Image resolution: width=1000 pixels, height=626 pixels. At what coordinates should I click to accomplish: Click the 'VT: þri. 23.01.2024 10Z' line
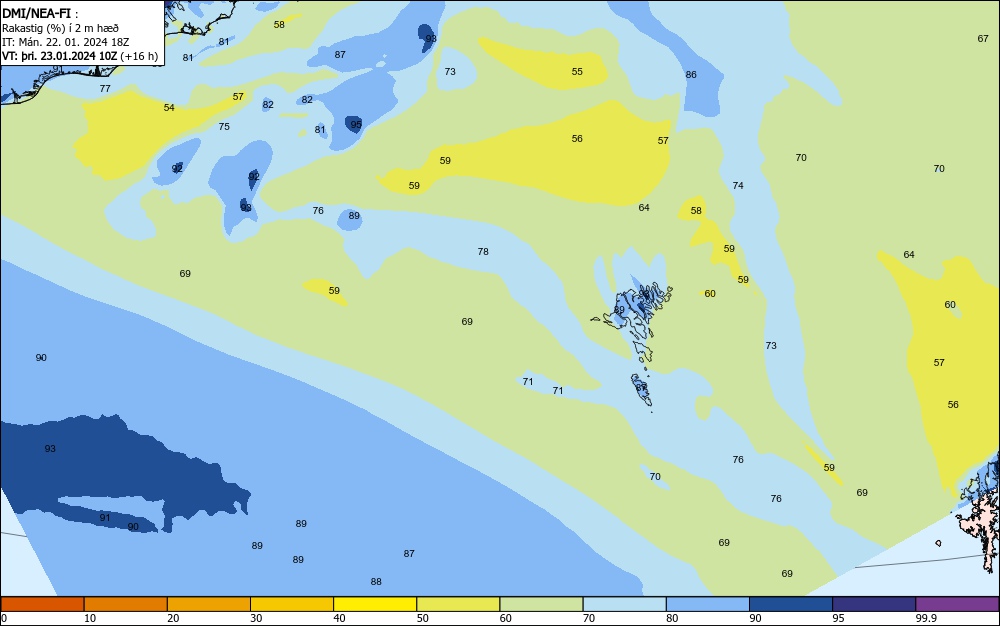click(x=59, y=55)
